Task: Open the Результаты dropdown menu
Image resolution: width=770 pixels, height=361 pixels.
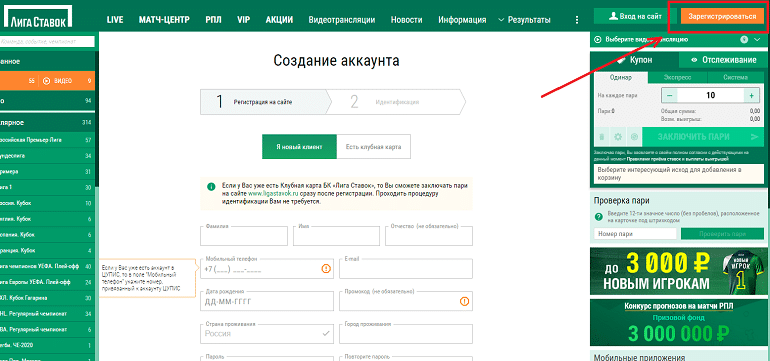Action: point(524,20)
